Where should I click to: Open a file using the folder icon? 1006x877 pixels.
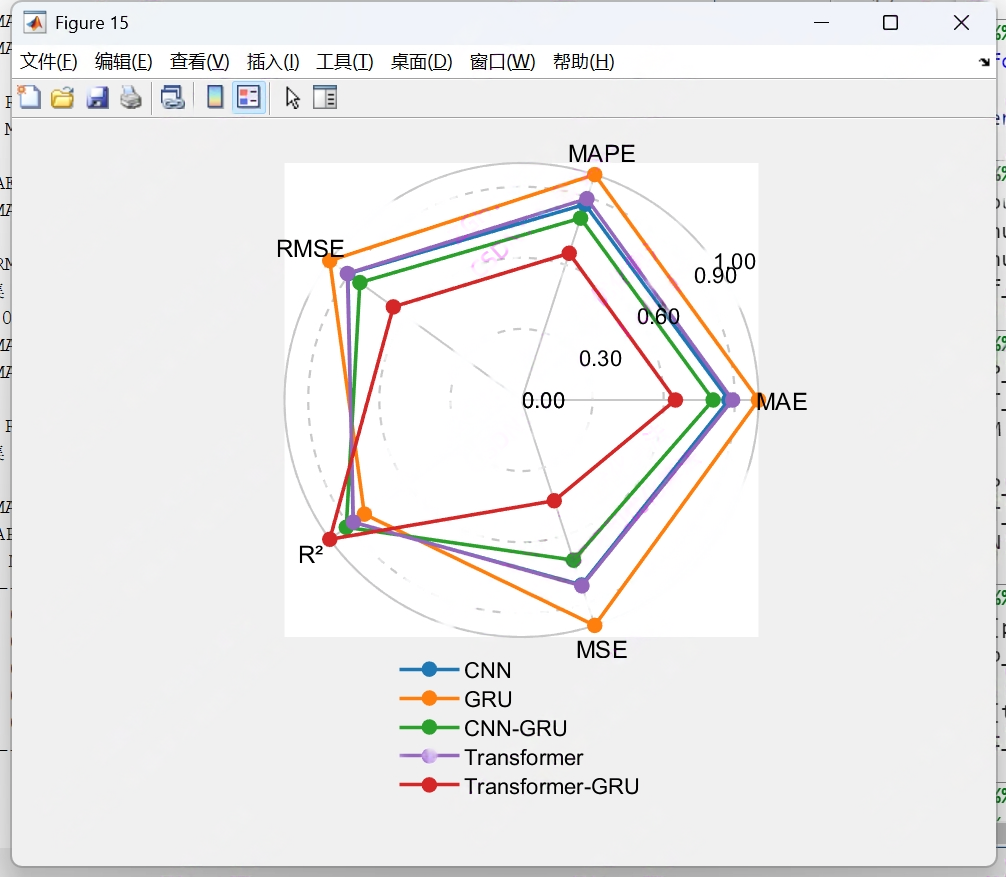pyautogui.click(x=62, y=97)
